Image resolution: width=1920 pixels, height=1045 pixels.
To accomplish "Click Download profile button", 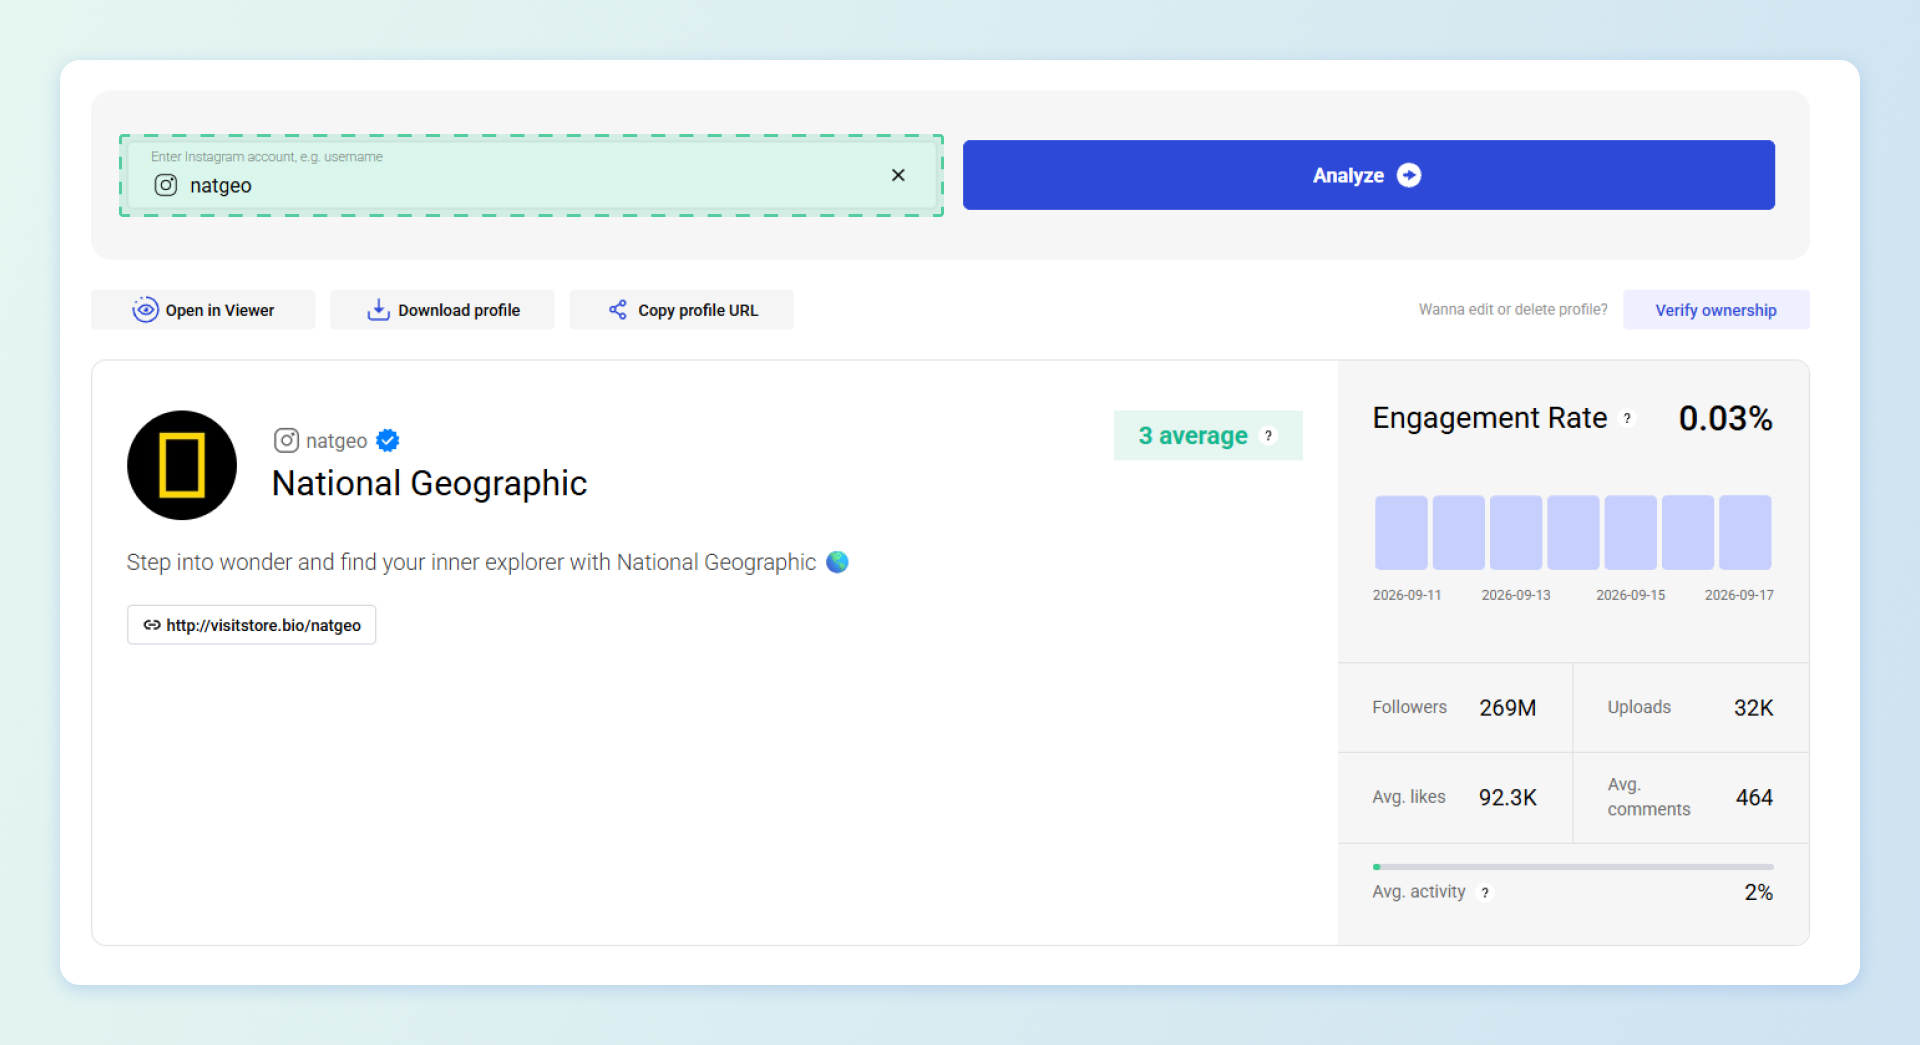I will pos(442,310).
